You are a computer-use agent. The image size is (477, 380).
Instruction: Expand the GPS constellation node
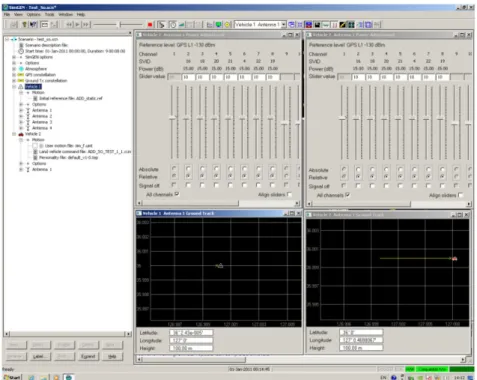tap(14, 75)
